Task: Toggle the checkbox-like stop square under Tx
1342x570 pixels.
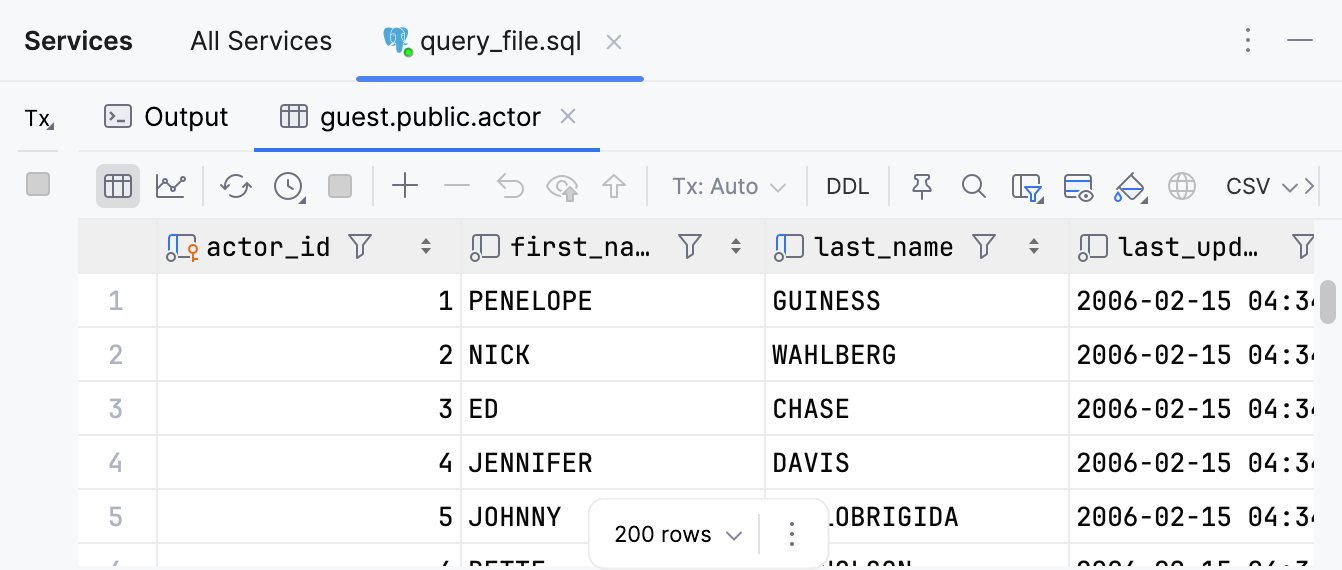Action: [x=38, y=184]
